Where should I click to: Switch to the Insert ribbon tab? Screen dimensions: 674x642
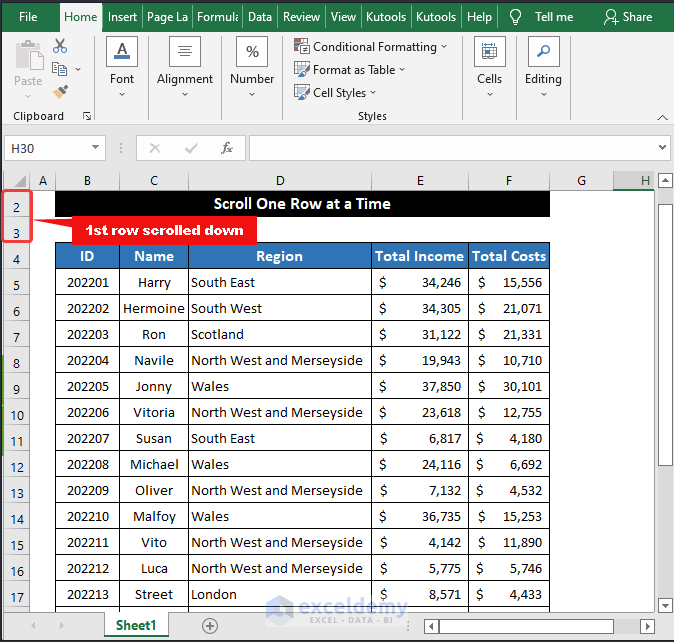click(122, 17)
